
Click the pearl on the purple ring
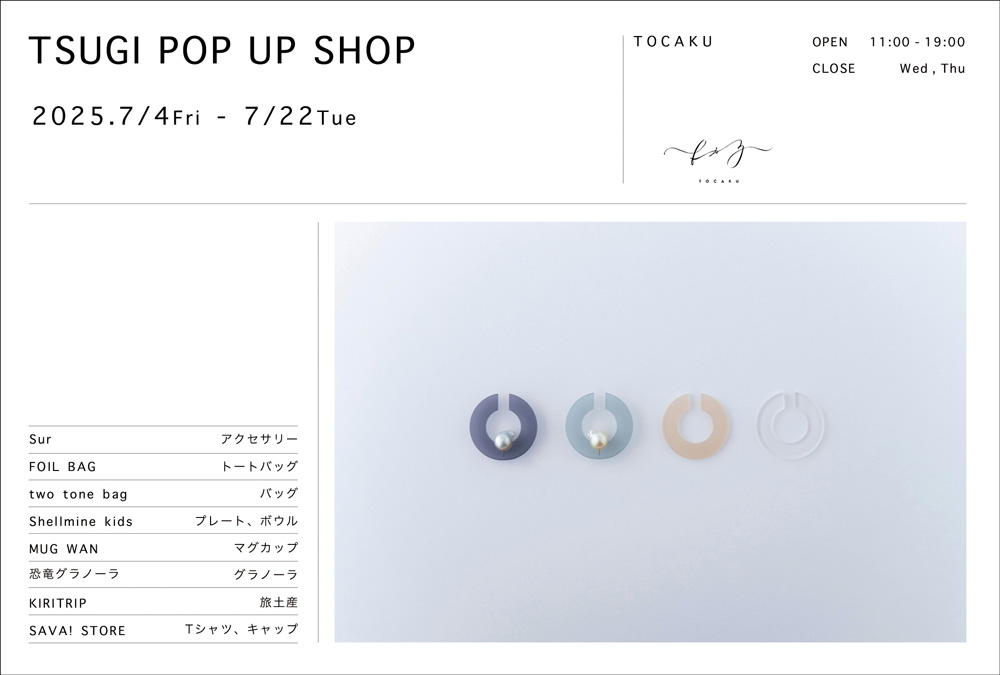tap(504, 440)
